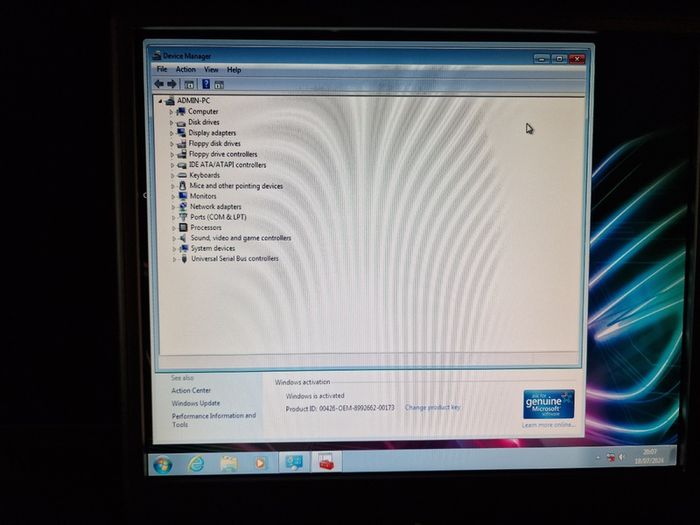The image size is (700, 525).
Task: Click the Back arrow in Device Manager toolbar
Action: point(159,83)
